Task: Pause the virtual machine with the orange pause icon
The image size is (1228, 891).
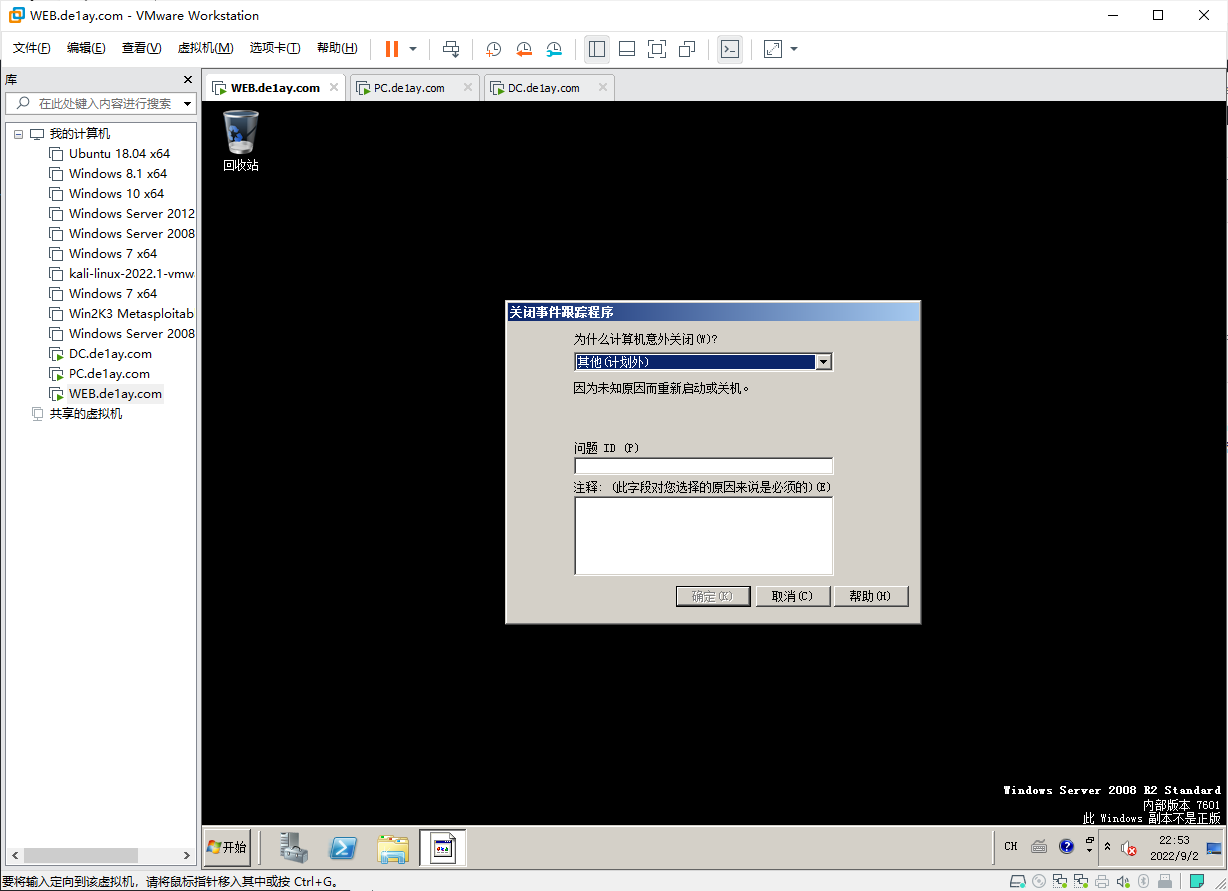Action: click(x=392, y=49)
